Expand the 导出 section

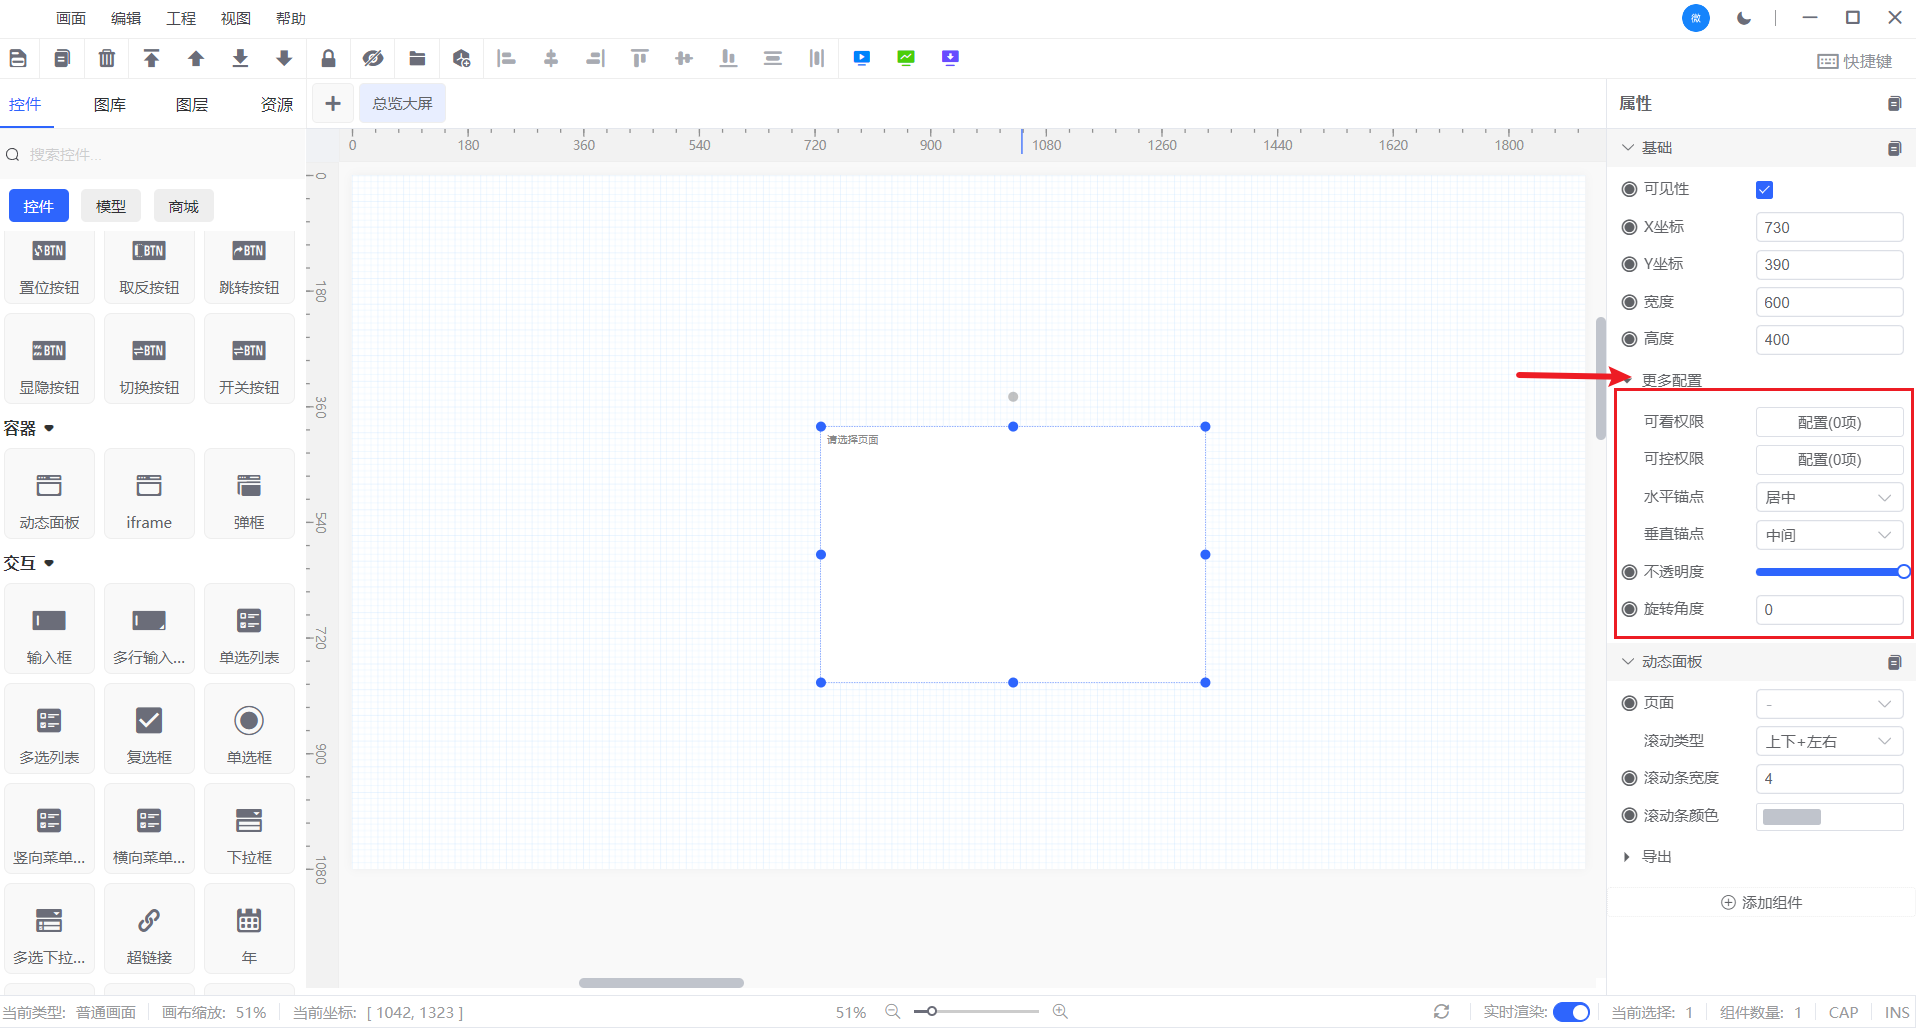[1627, 857]
